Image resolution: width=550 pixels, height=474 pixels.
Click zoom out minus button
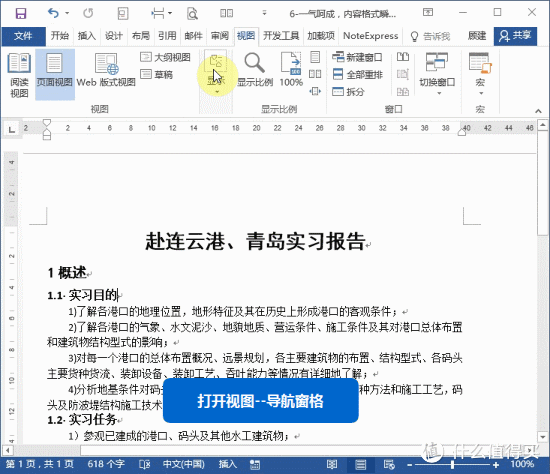(x=409, y=465)
